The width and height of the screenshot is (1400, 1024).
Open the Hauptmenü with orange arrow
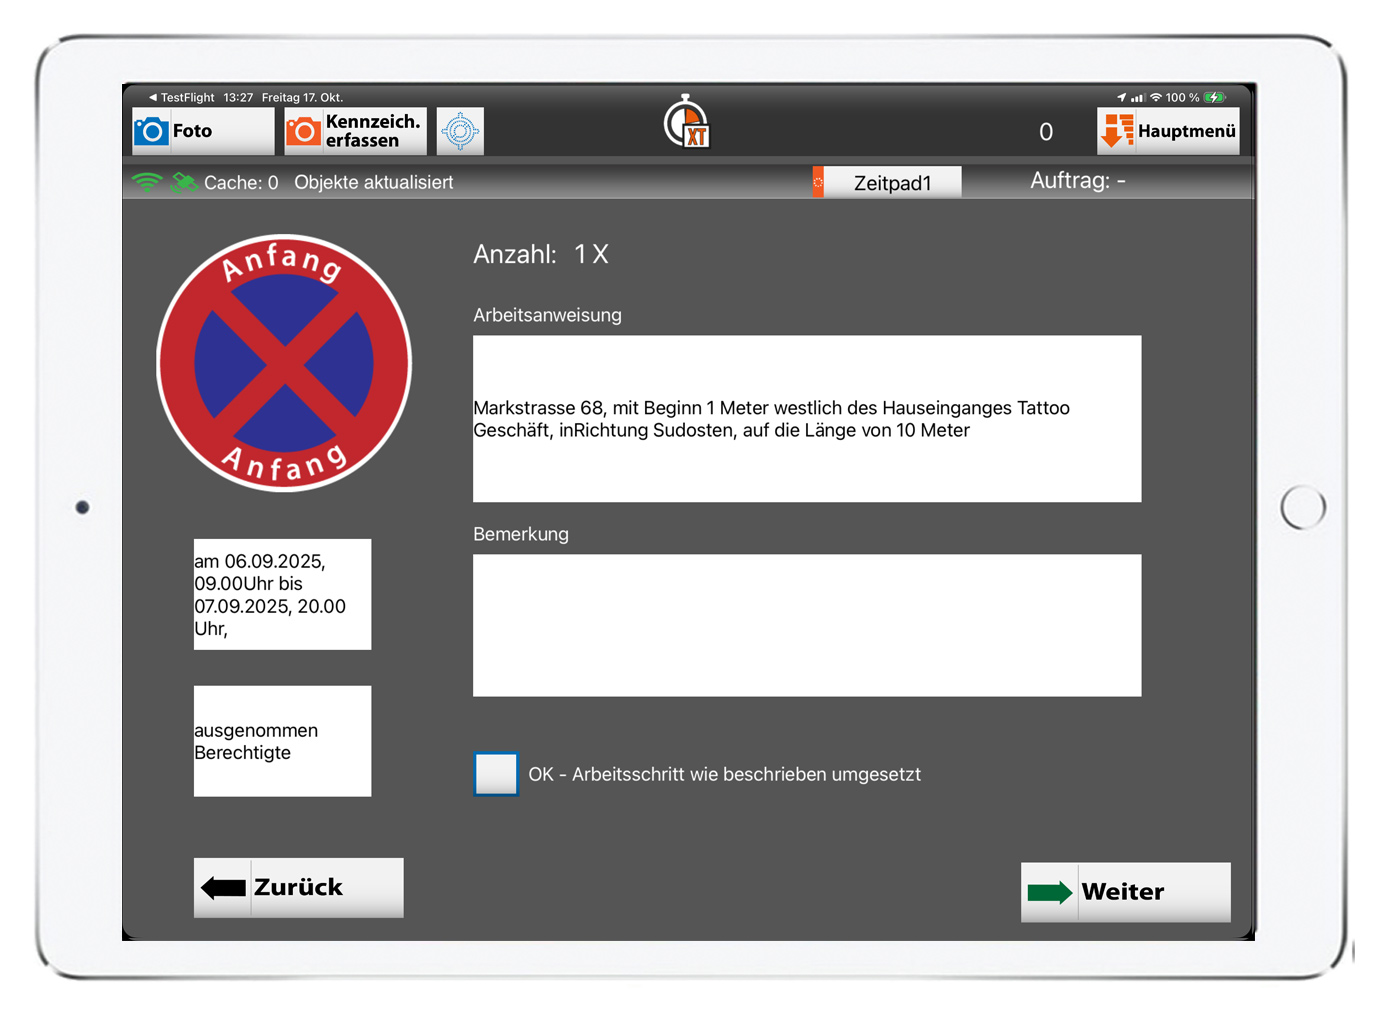coord(1168,131)
